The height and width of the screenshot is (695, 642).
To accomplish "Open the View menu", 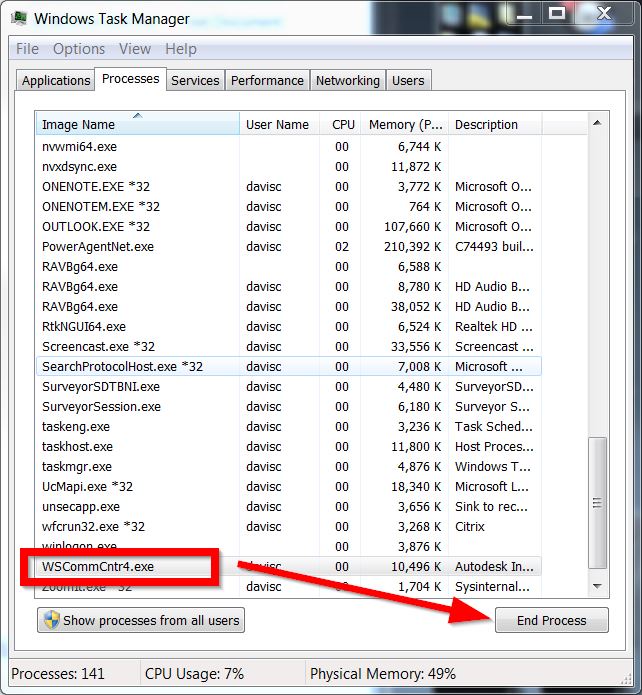I will [135, 49].
